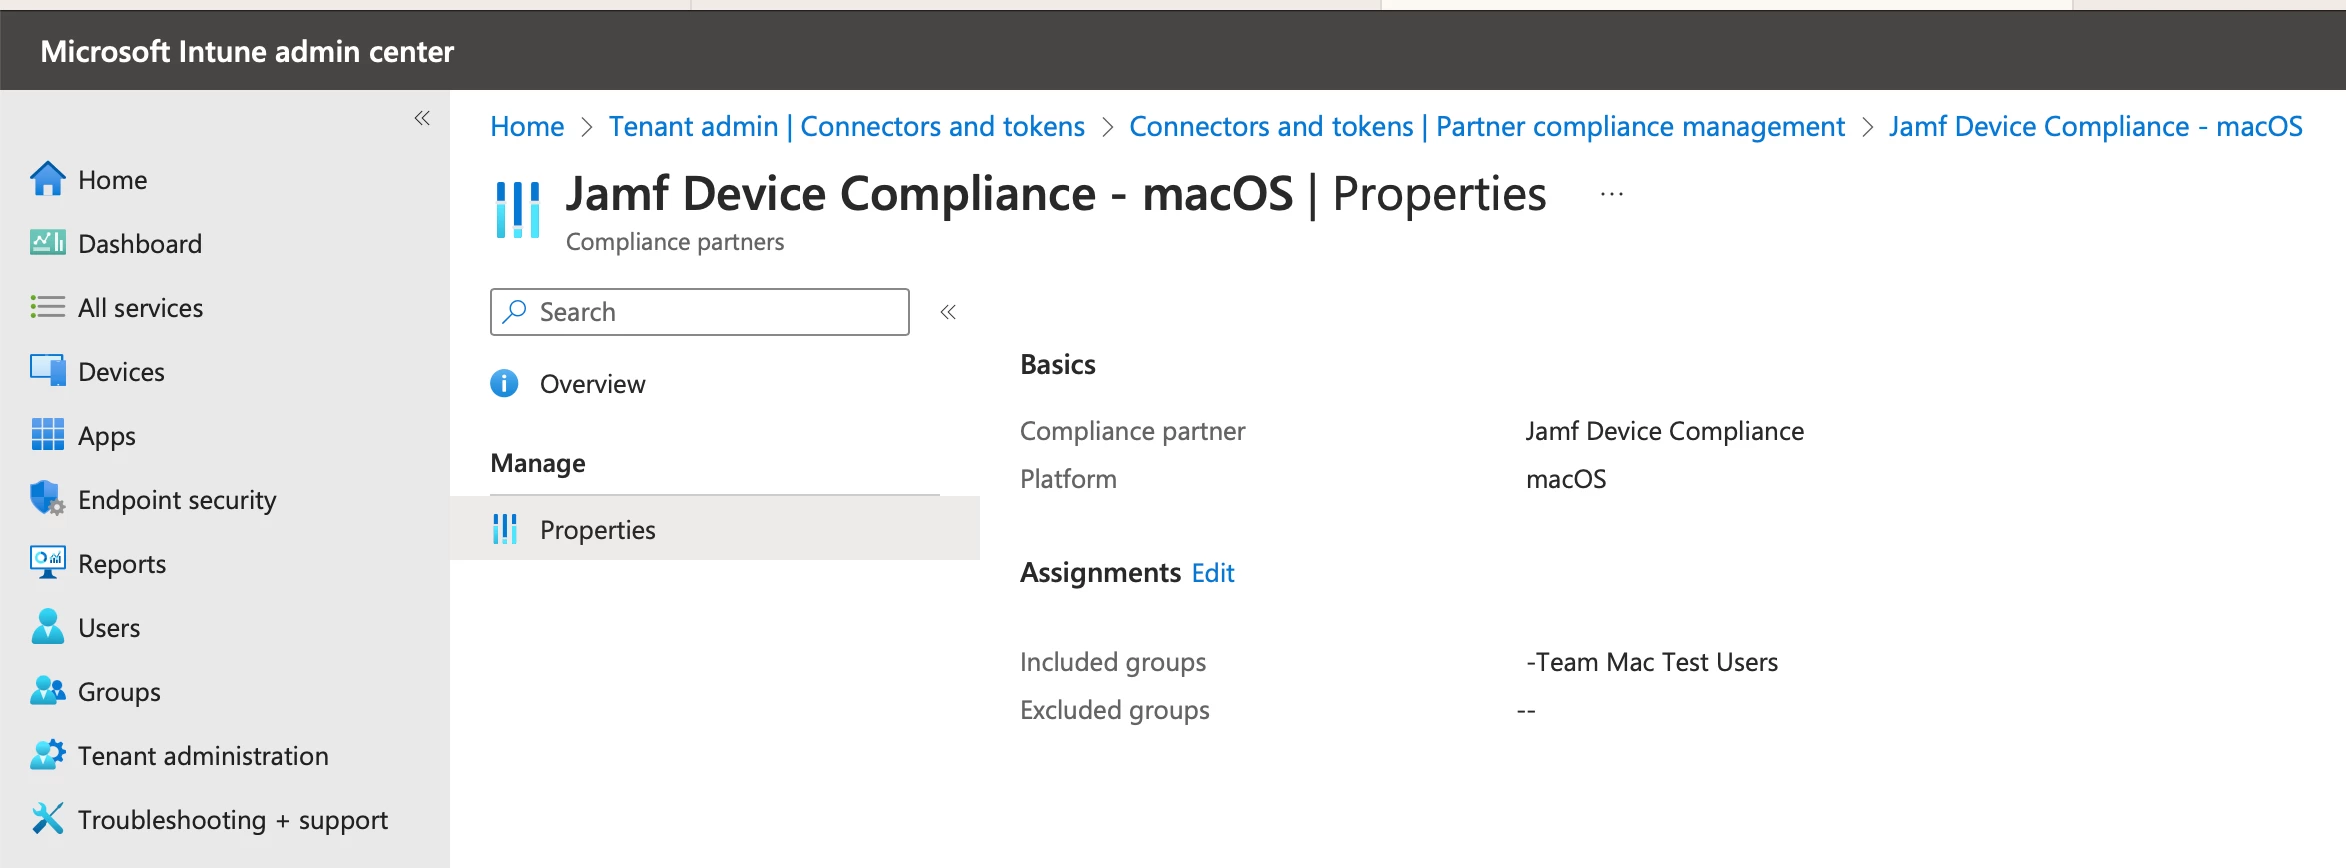This screenshot has width=2346, height=868.
Task: Click the 'Compliance partners' subtitle
Action: [675, 242]
